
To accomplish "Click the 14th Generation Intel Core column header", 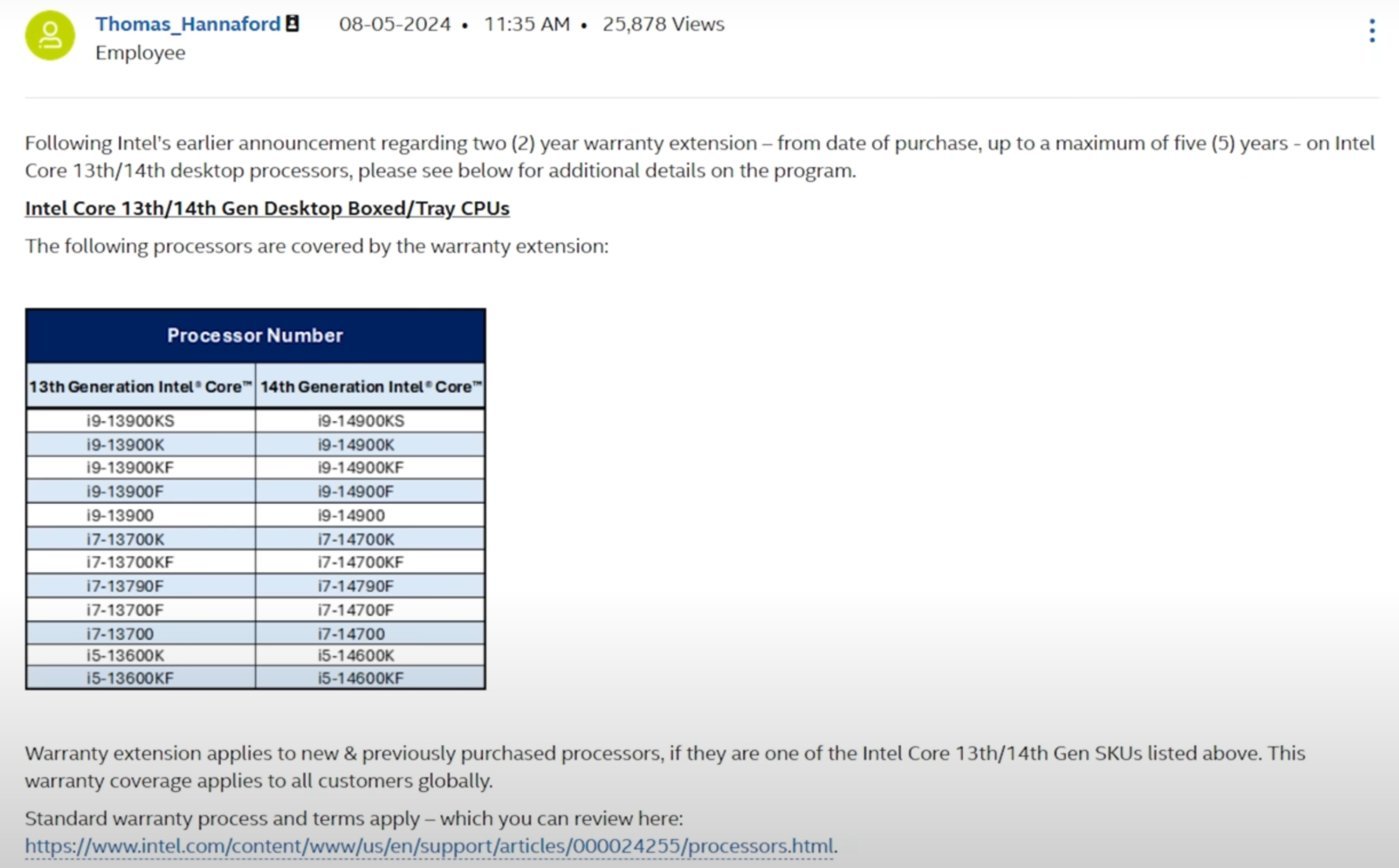I will pos(371,386).
